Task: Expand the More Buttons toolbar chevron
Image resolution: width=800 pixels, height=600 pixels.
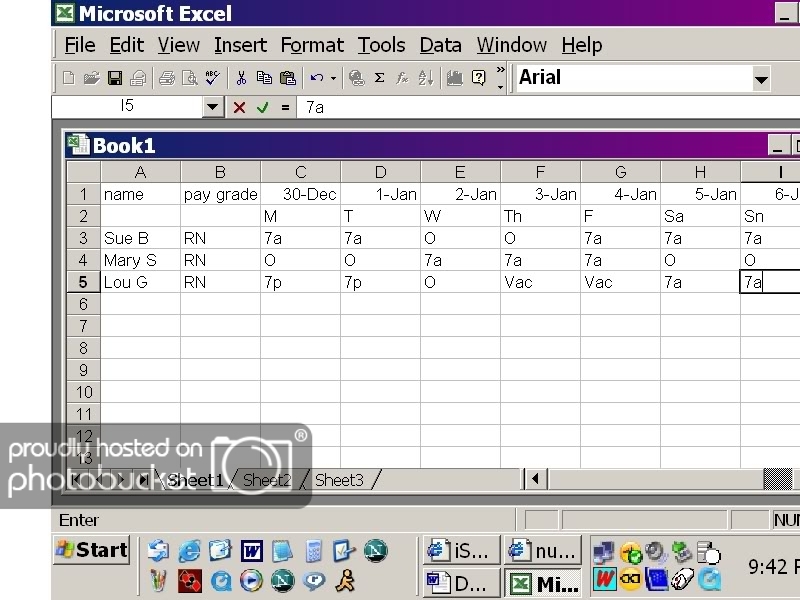Action: (x=501, y=78)
